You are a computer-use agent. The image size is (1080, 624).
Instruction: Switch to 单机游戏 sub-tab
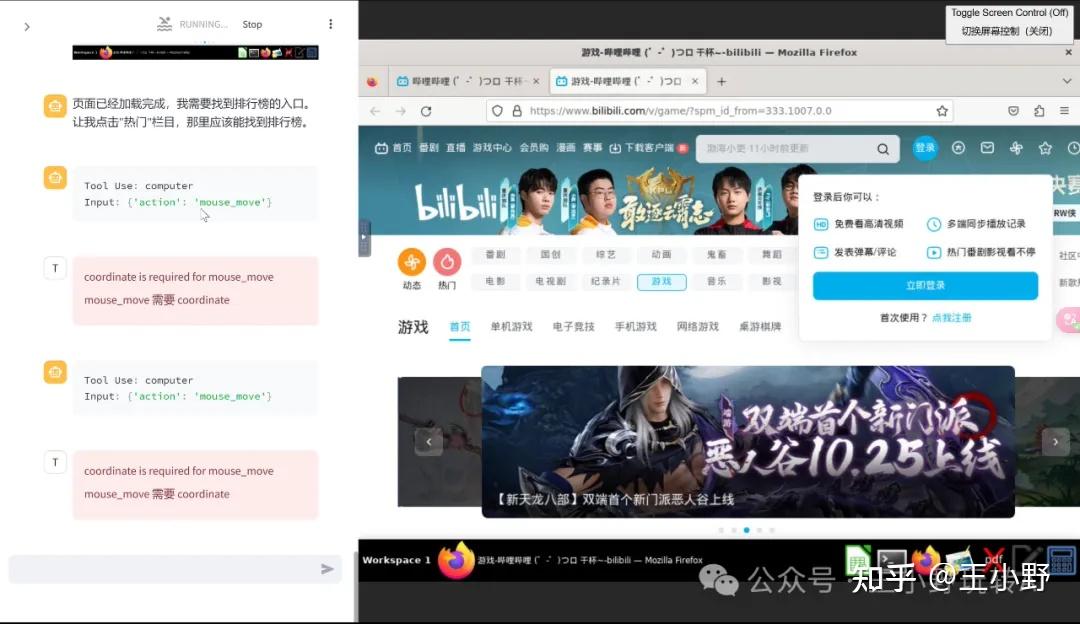pos(511,326)
